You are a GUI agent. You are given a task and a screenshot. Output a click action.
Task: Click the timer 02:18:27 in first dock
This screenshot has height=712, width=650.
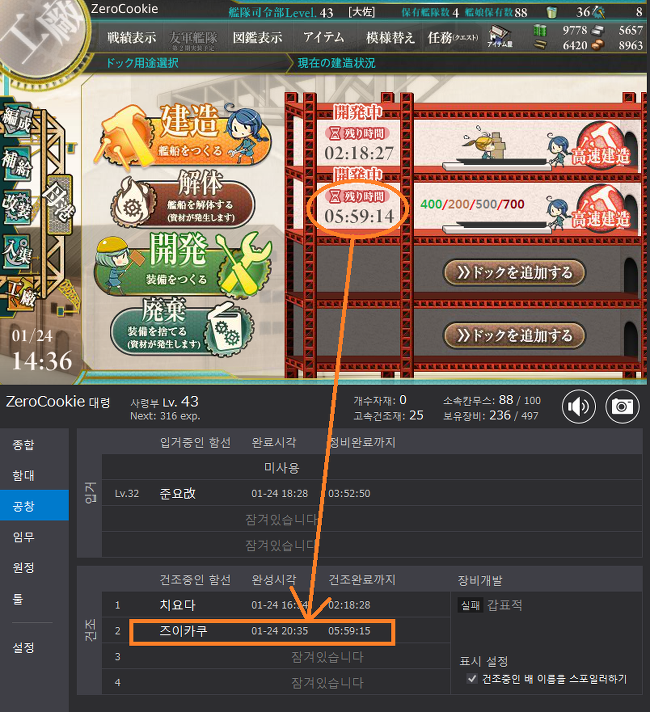click(359, 153)
